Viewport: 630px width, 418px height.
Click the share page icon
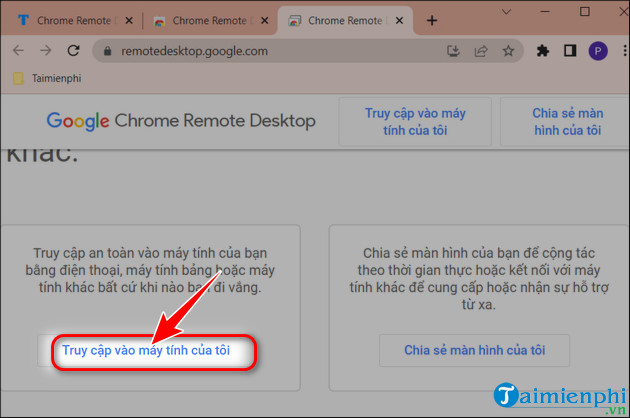481,51
